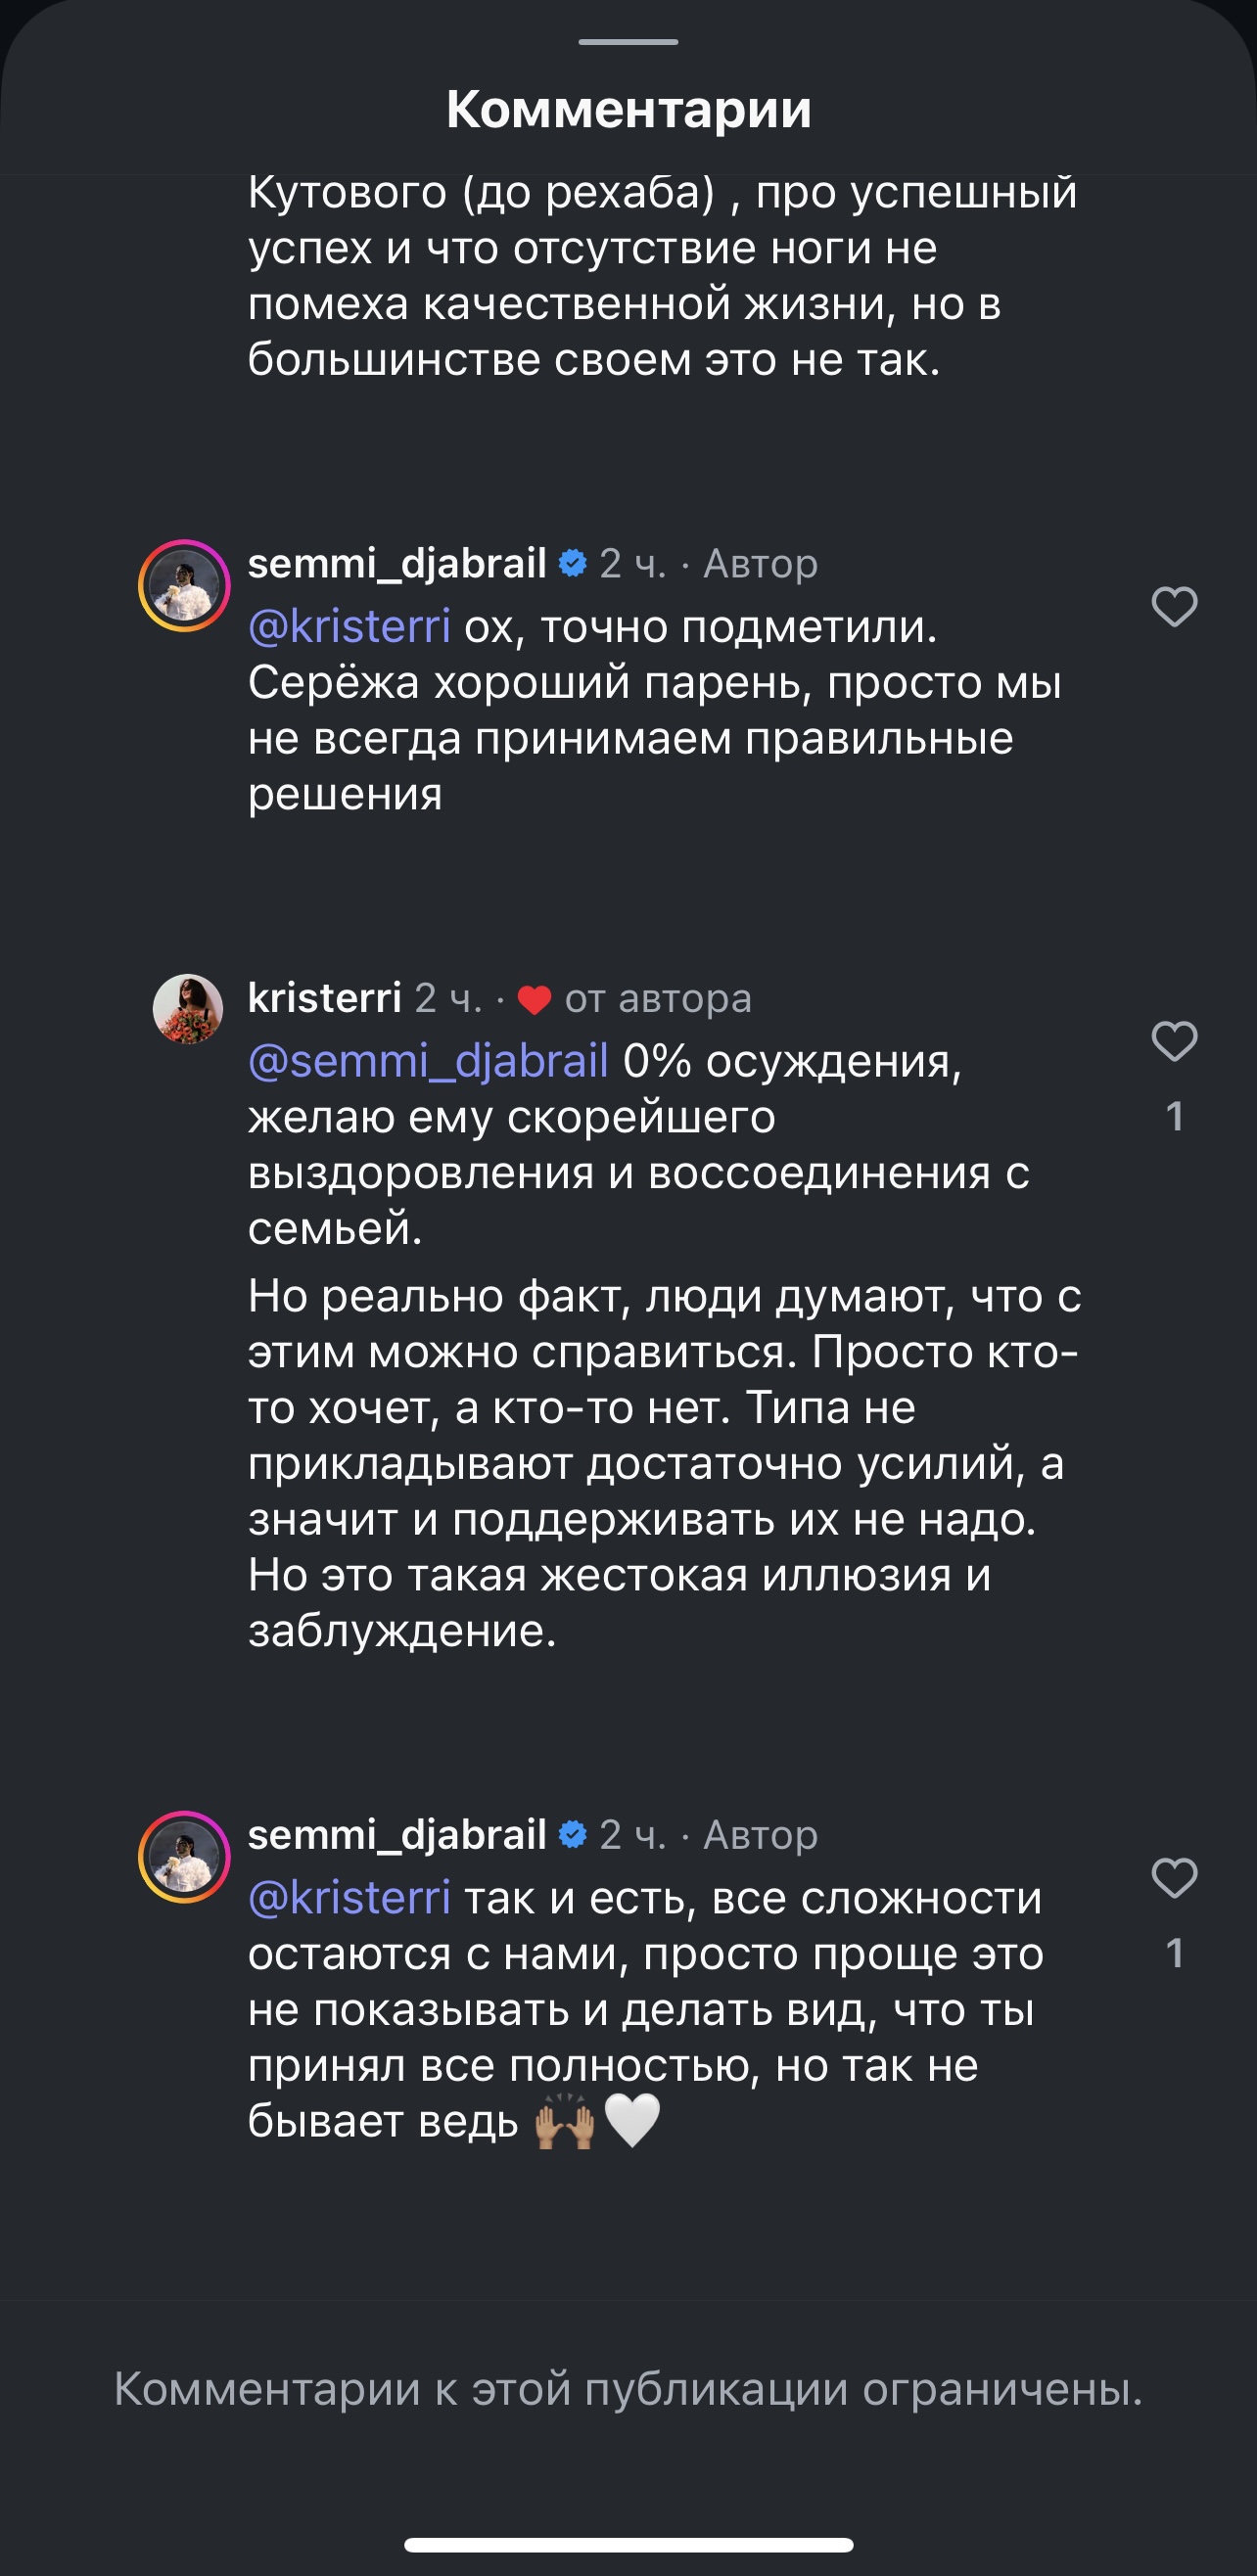Tap the verified badge in last reply
This screenshot has height=2576, width=1257.
[573, 1835]
